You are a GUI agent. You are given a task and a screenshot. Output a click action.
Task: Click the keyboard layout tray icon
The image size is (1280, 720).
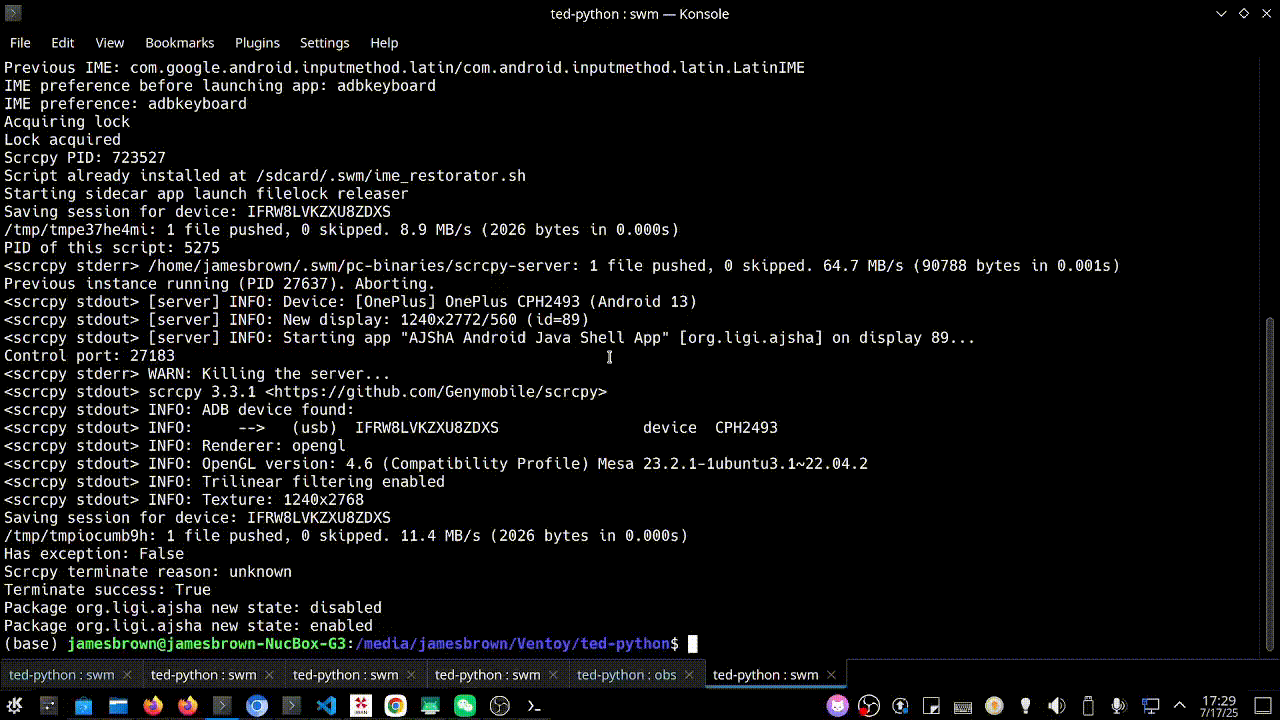tap(961, 705)
